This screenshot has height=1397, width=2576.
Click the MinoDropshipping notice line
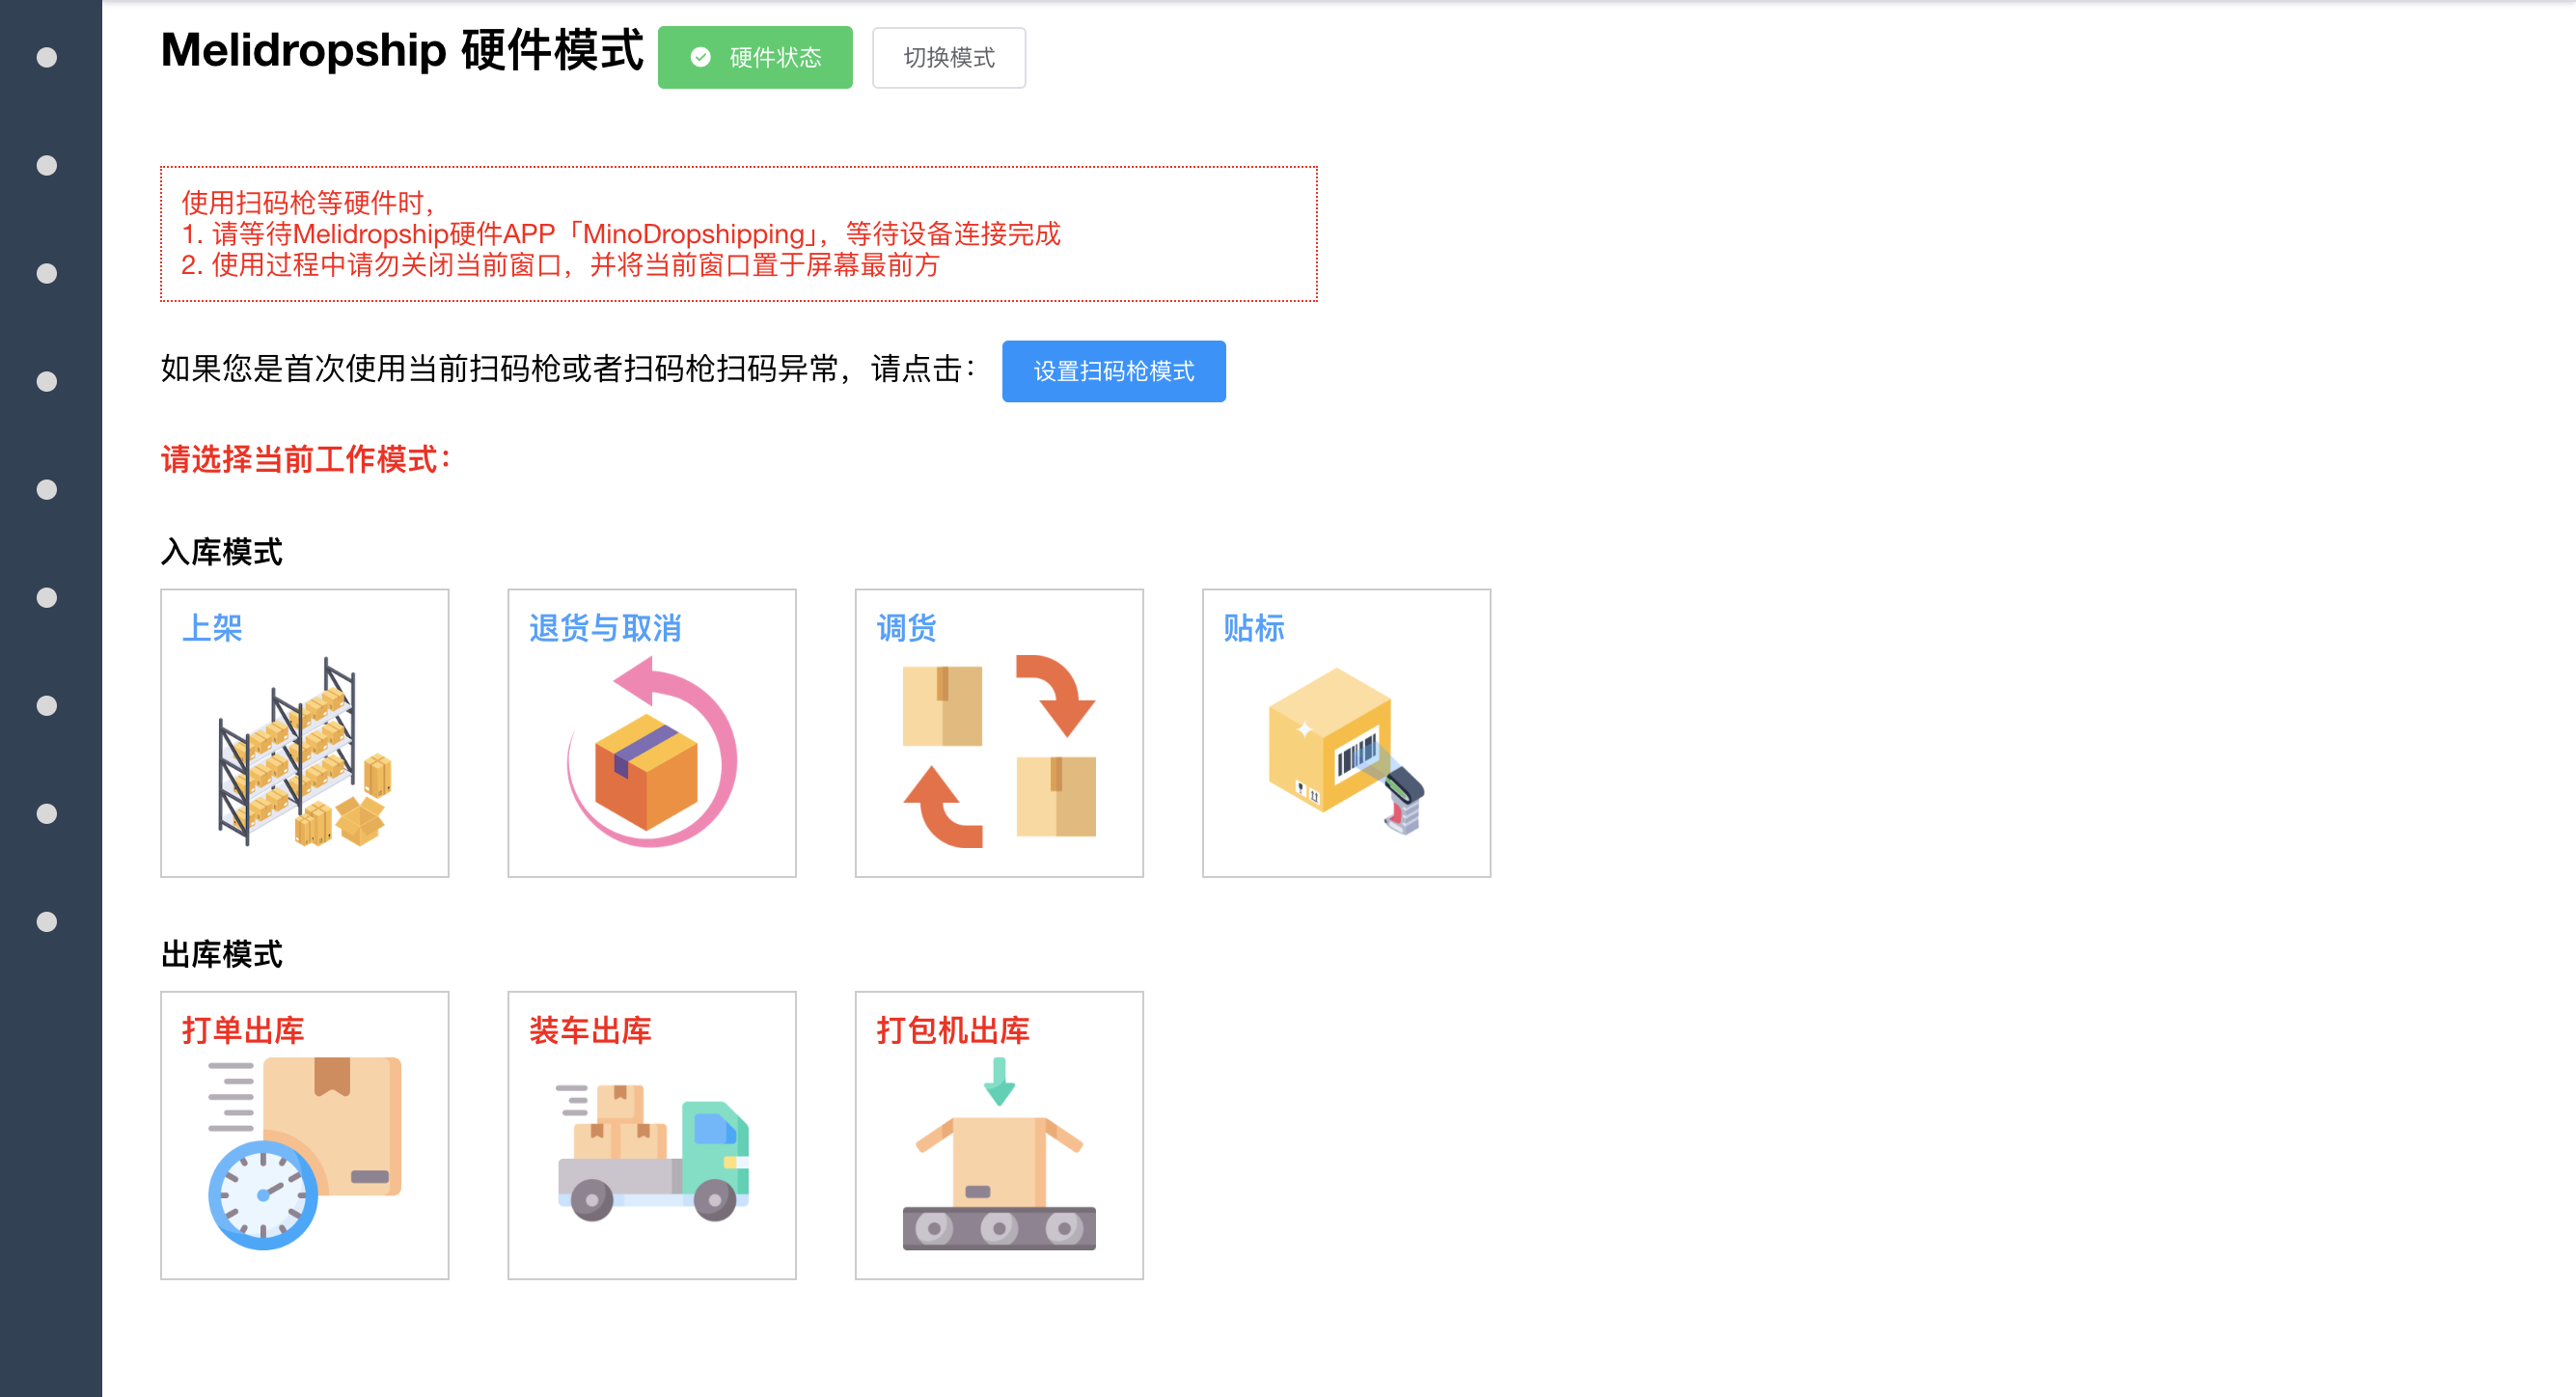click(x=621, y=234)
